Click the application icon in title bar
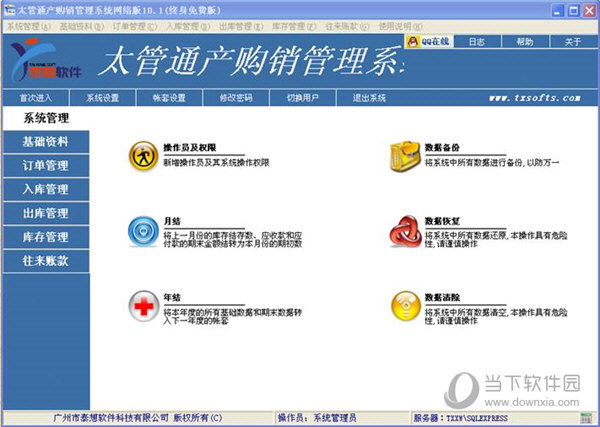The height and width of the screenshot is (427, 600). tap(10, 10)
